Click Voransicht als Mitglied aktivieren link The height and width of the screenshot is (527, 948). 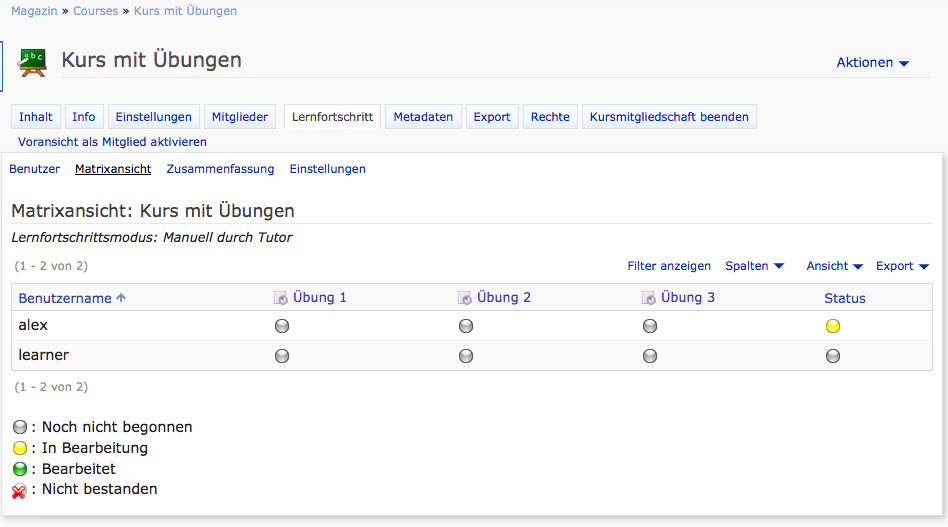[112, 142]
